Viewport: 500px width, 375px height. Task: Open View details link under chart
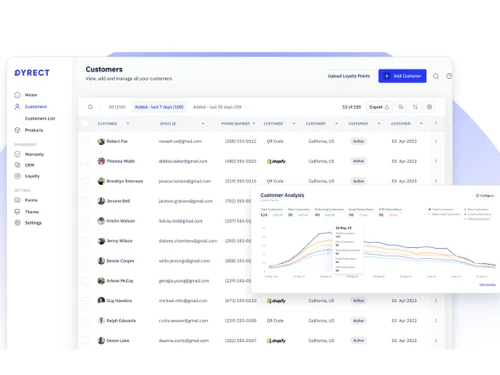click(x=487, y=285)
